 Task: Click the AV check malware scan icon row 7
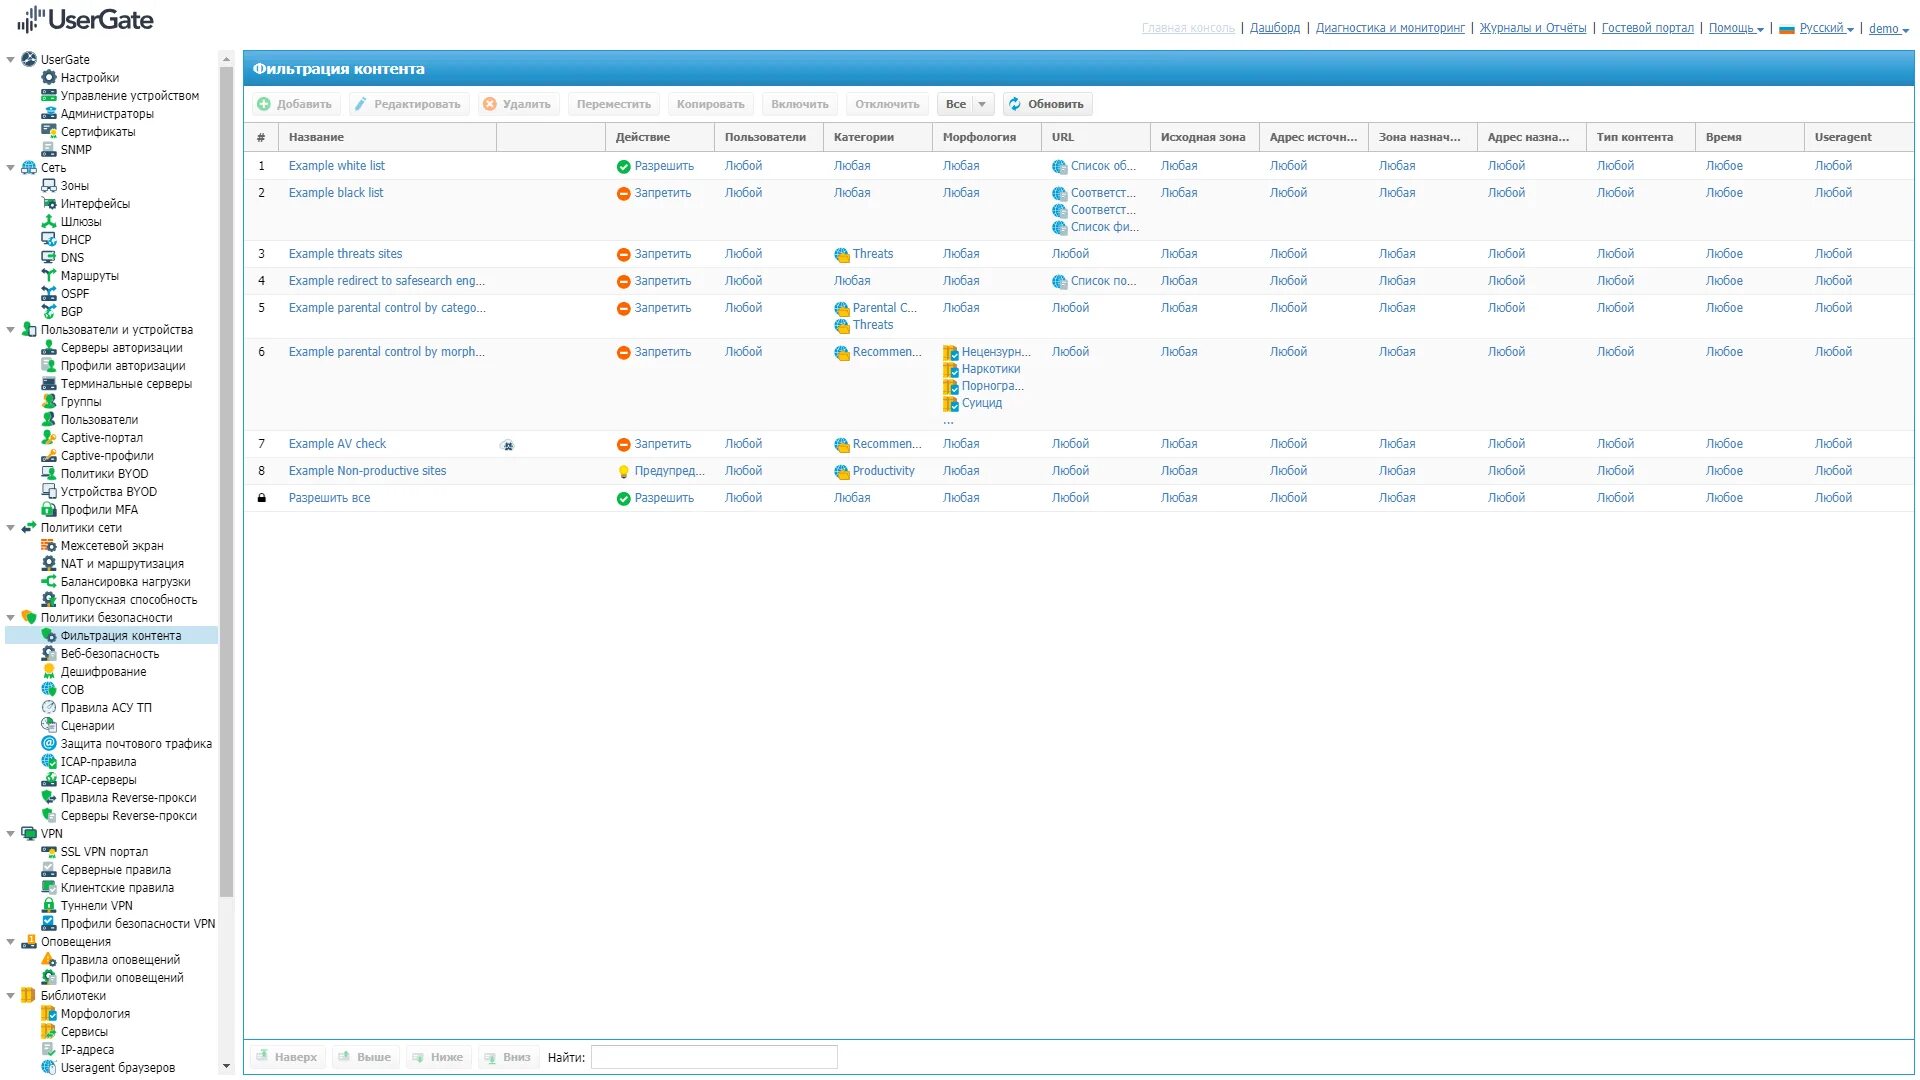coord(508,444)
